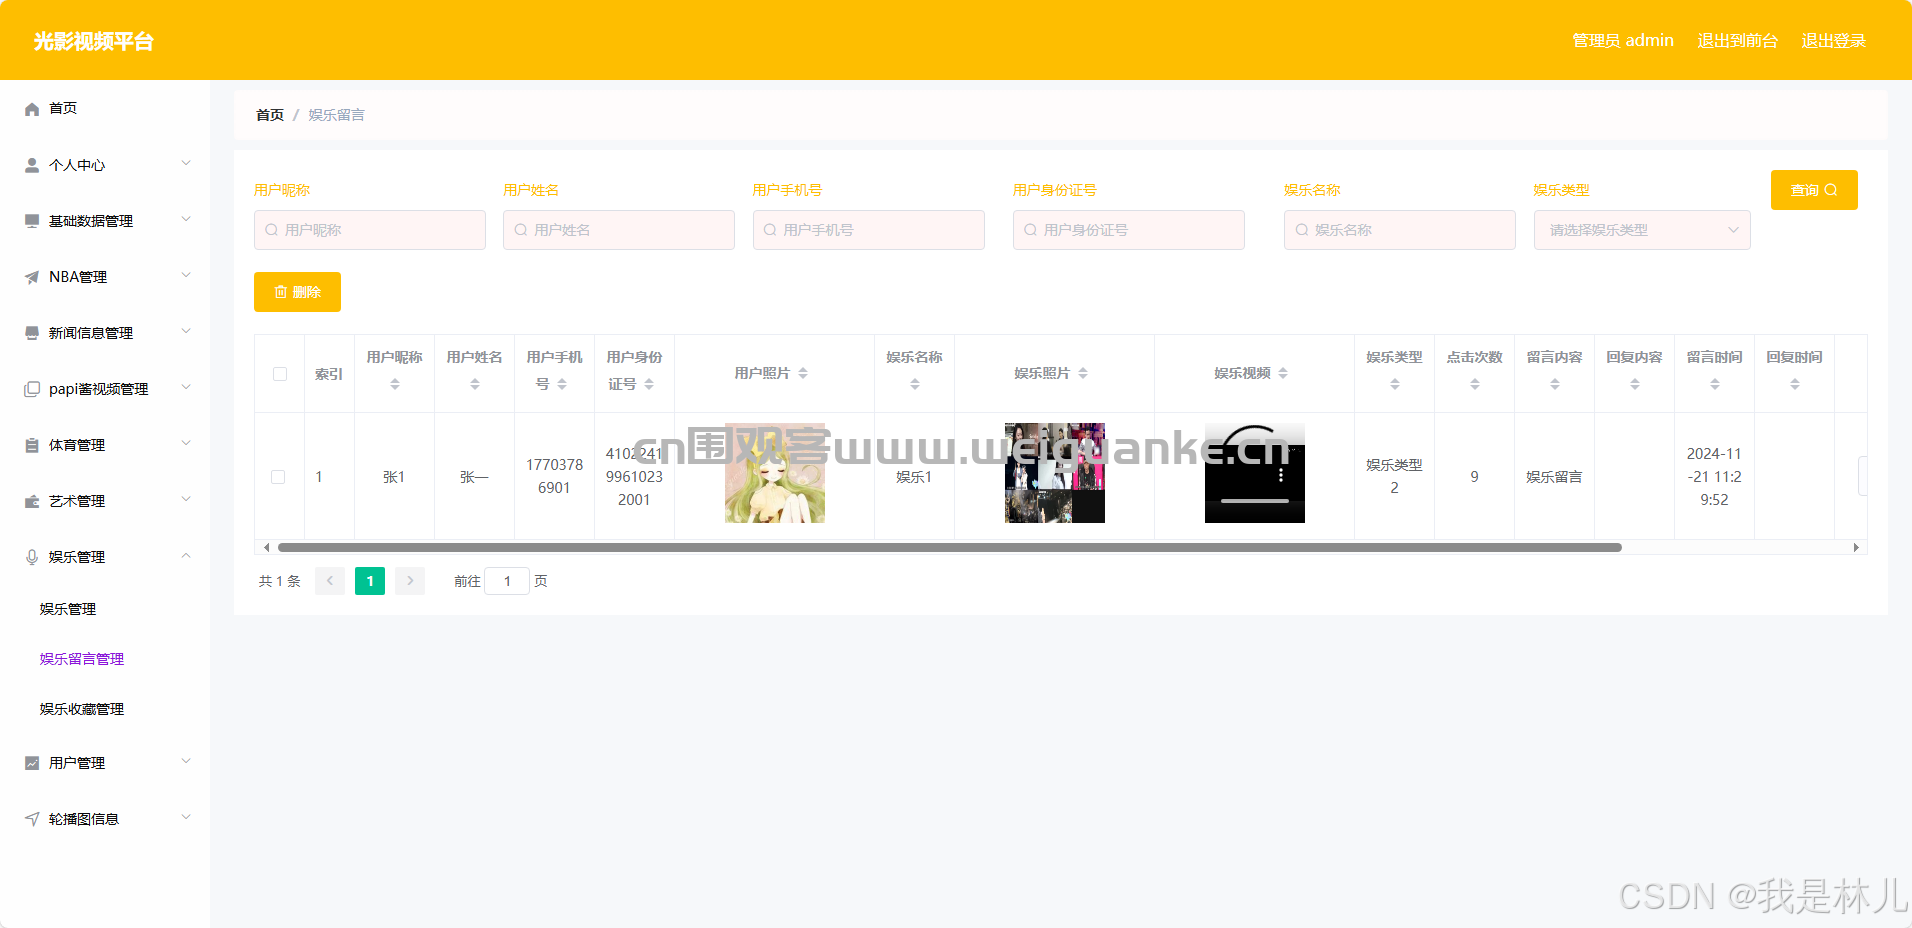Click the paper plane icon beside NBA管理

point(32,277)
